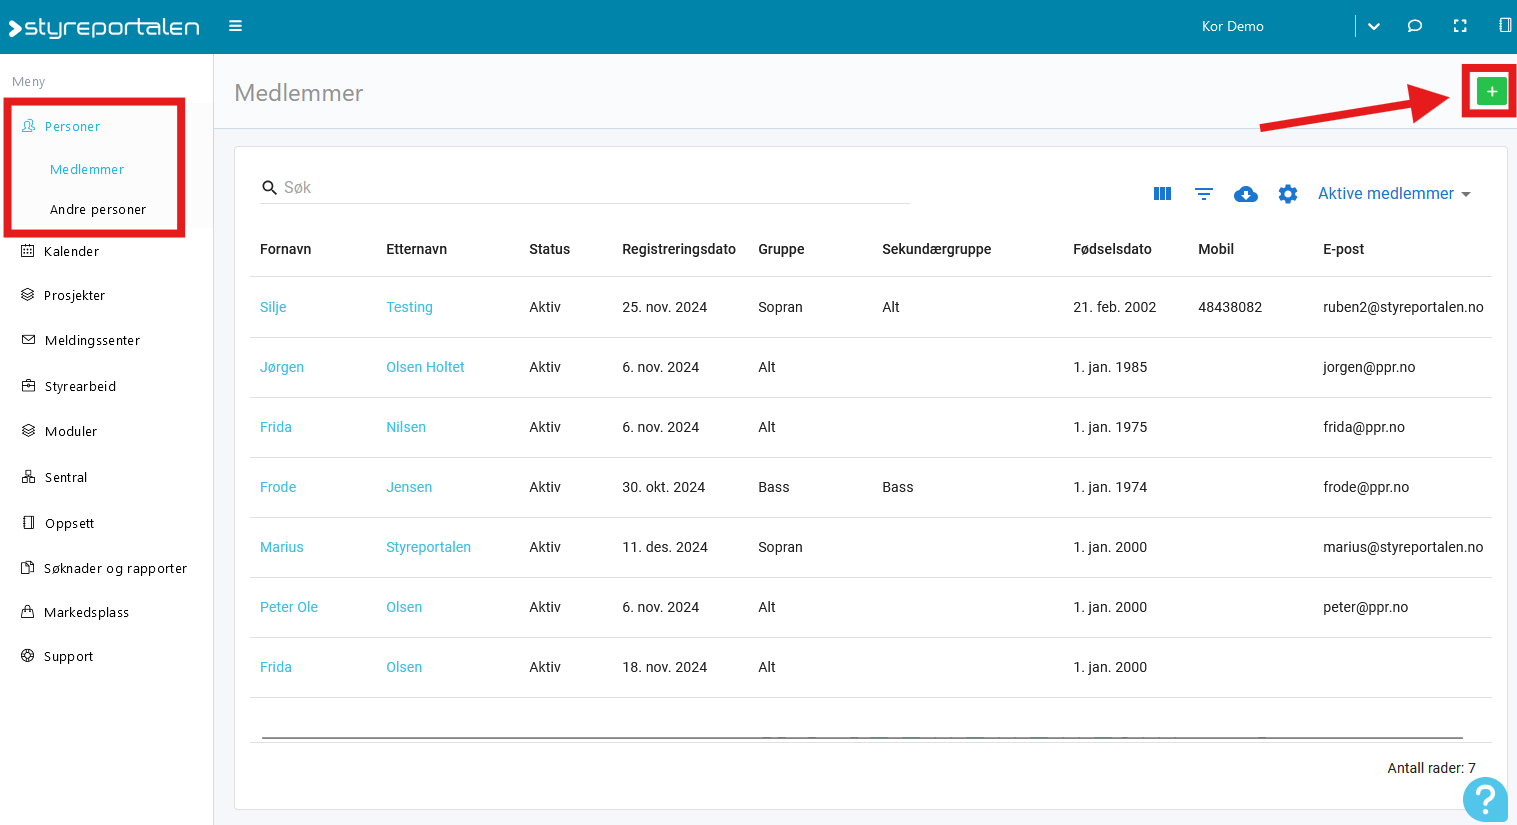The image size is (1517, 825).
Task: Open the Aktive medlemmer filter dropdown
Action: click(1394, 194)
